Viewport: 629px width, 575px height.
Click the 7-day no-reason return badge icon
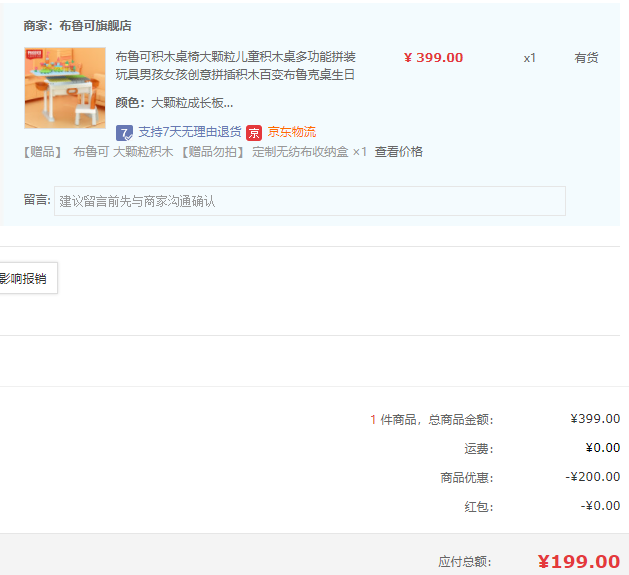[124, 133]
